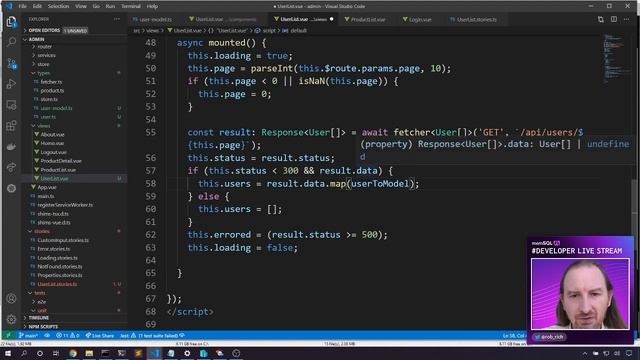Open the Windows Start menu
This screenshot has height=360, width=640.
click(x=8, y=353)
